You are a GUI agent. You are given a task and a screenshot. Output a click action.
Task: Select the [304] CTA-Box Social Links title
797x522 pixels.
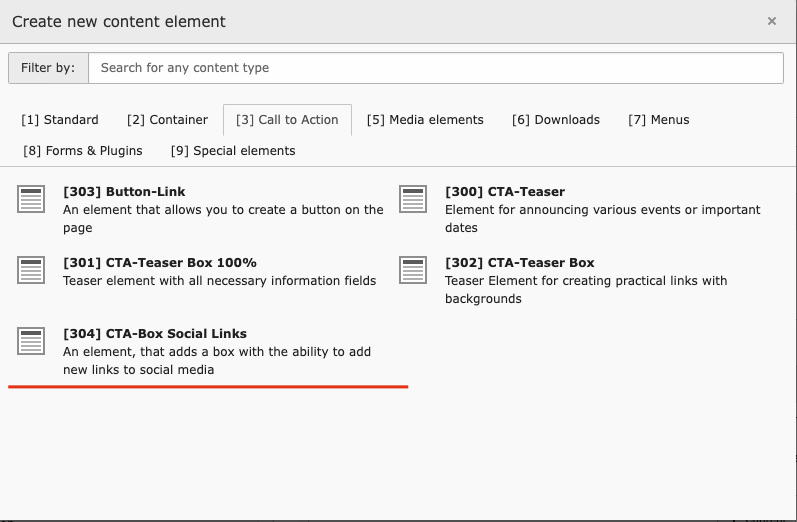tap(155, 333)
